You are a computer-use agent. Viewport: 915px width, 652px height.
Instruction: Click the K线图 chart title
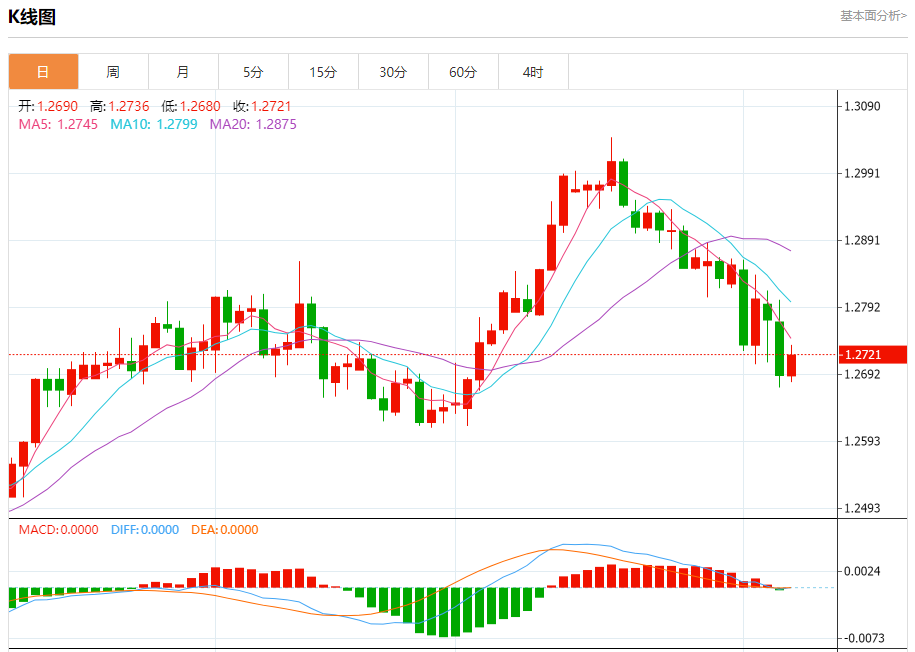pos(32,17)
